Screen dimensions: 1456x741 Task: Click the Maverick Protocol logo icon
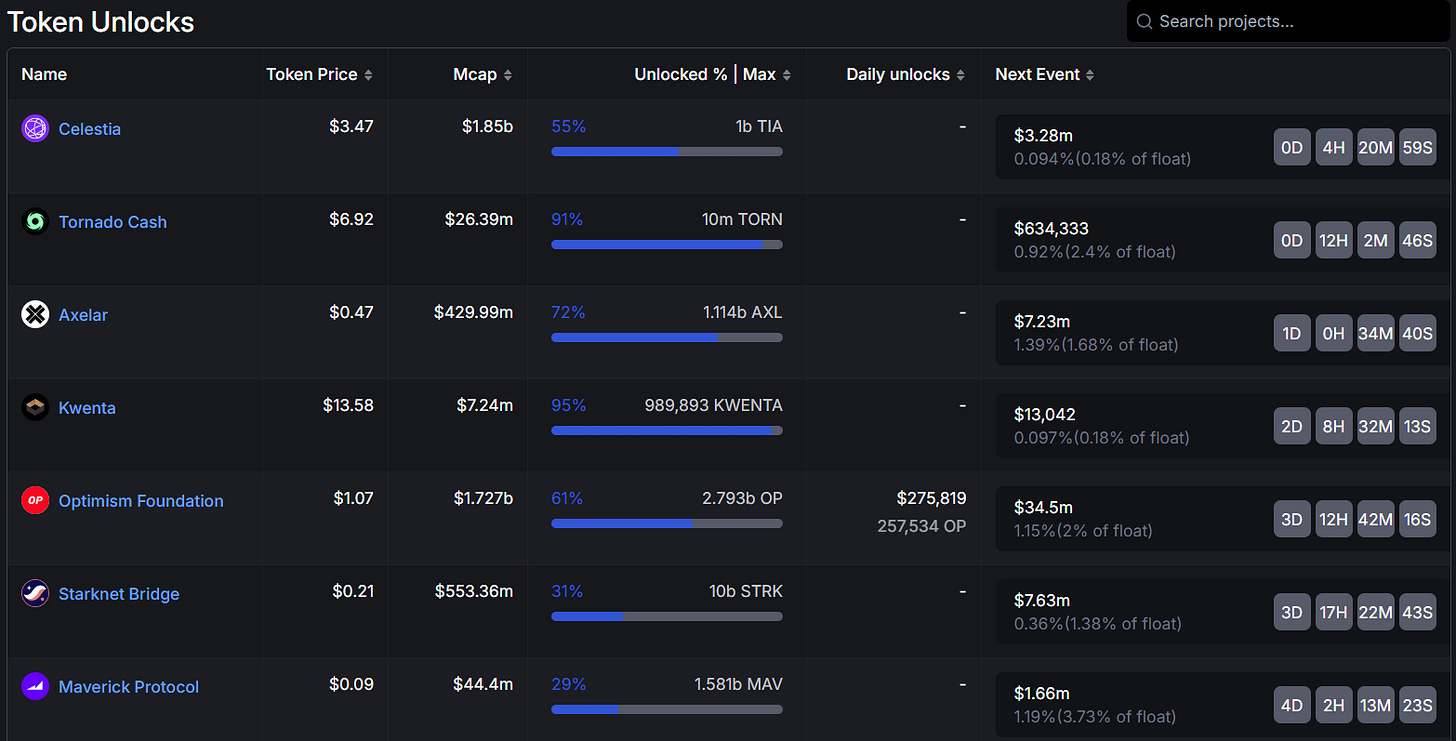[35, 686]
